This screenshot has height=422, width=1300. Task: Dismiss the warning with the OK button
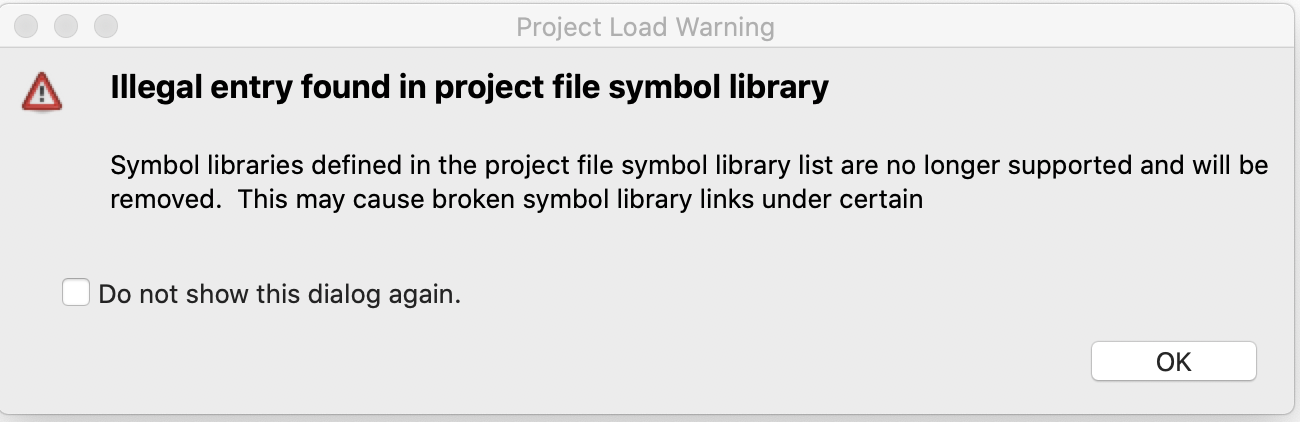tap(1173, 361)
